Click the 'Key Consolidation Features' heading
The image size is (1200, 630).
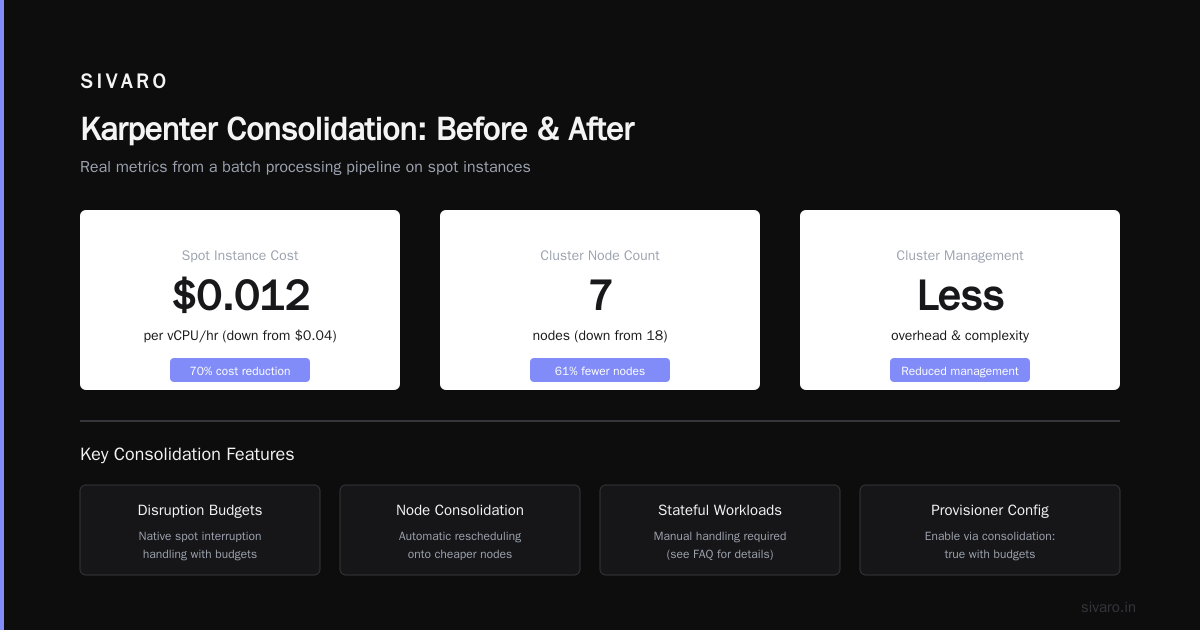click(187, 454)
